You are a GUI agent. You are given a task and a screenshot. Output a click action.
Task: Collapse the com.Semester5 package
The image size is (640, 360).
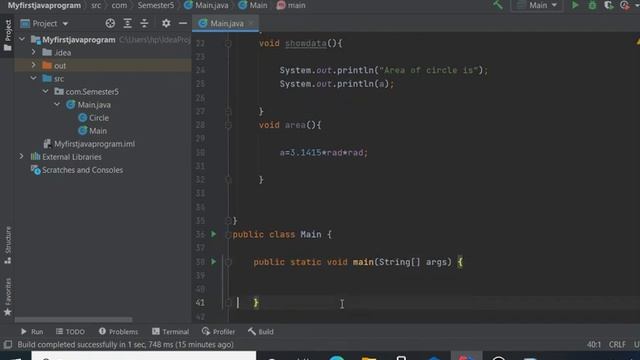tap(46, 91)
